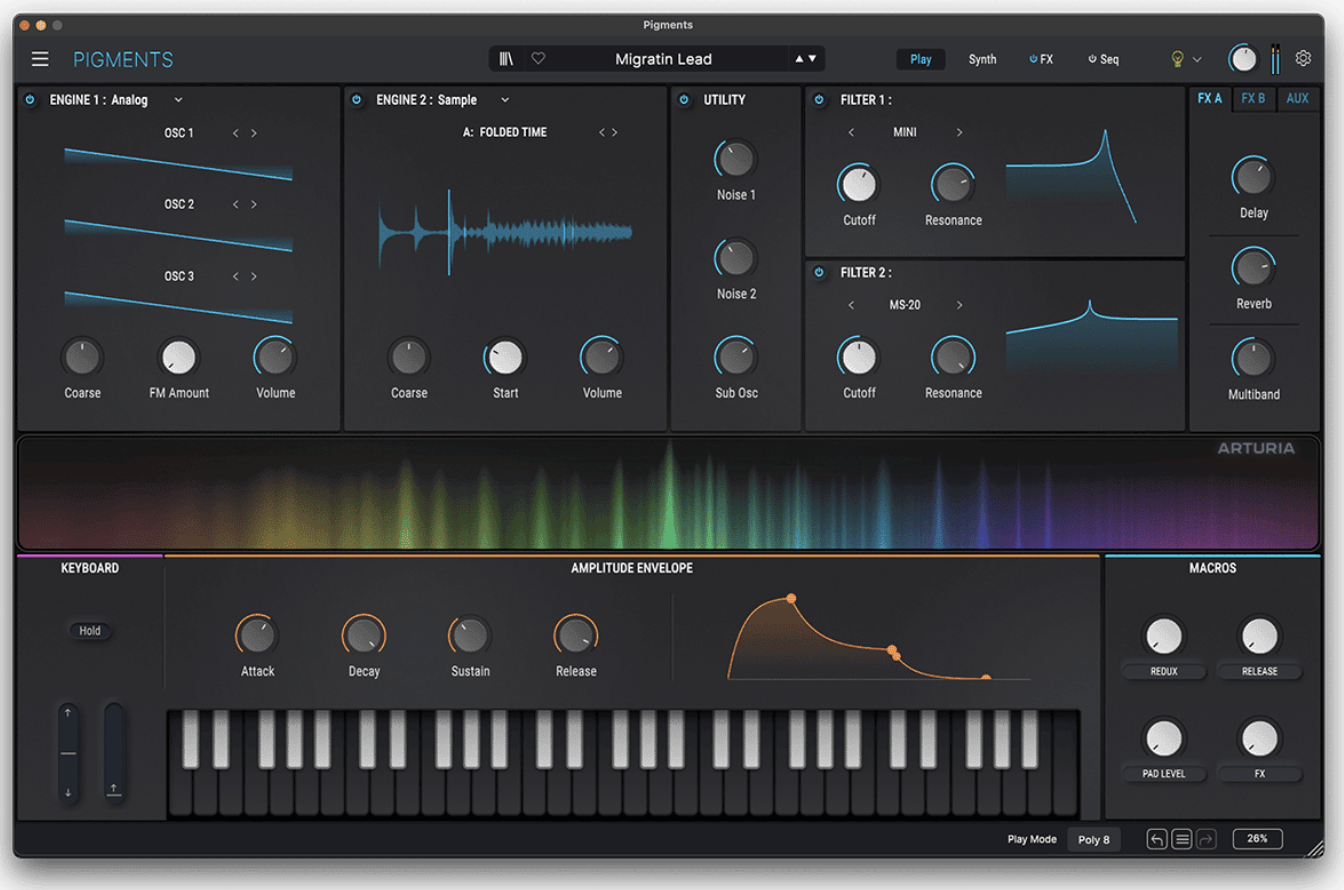Click the amplitude envelope Attack knob
The width and height of the screenshot is (1344, 890).
click(x=257, y=634)
